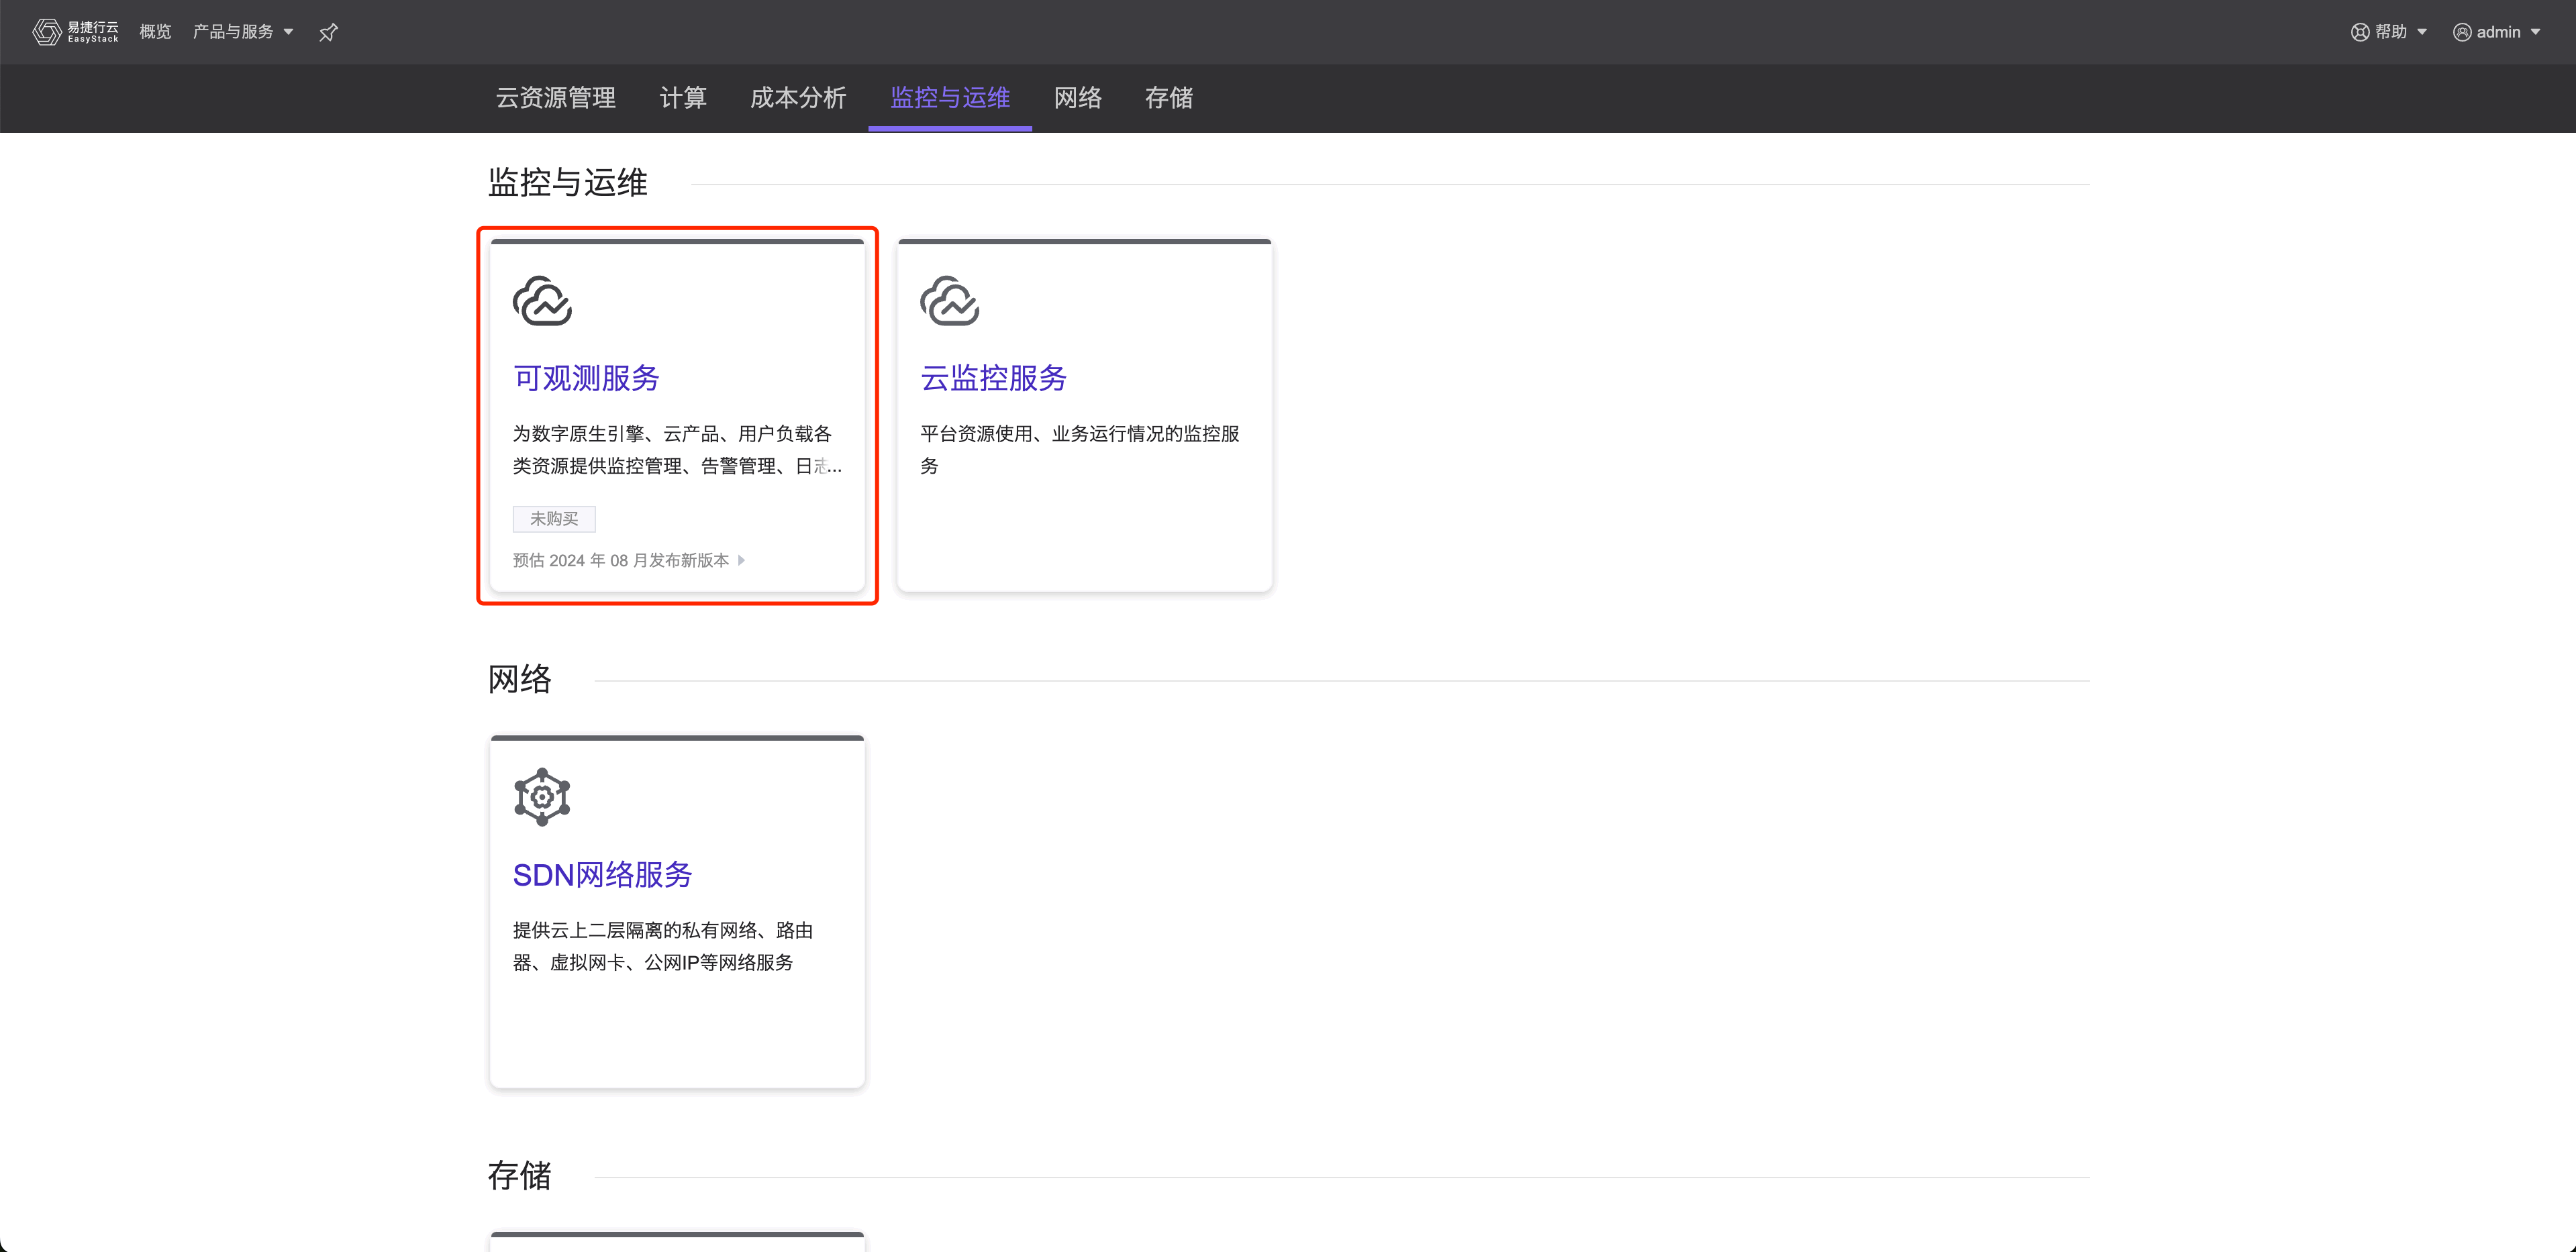Image resolution: width=2576 pixels, height=1252 pixels.
Task: Click the 云监控服务 cloud monitor icon
Action: coord(949,301)
